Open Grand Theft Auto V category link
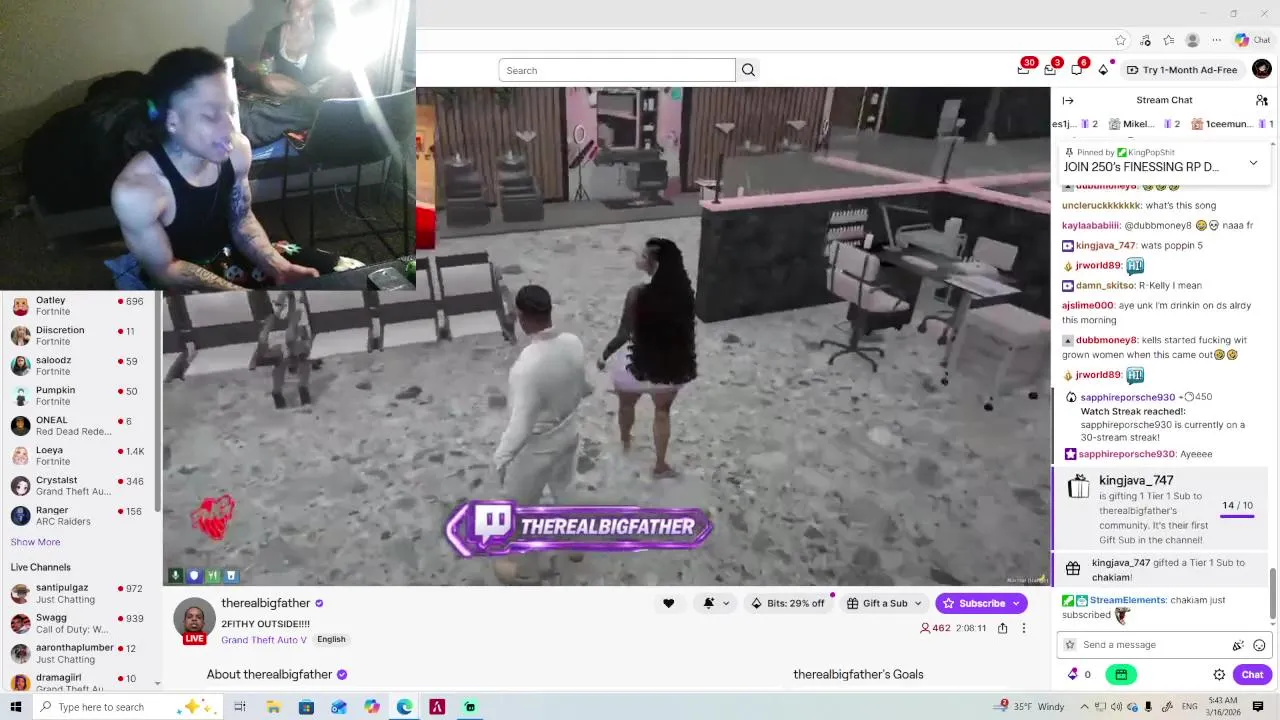Image resolution: width=1280 pixels, height=720 pixels. [264, 640]
